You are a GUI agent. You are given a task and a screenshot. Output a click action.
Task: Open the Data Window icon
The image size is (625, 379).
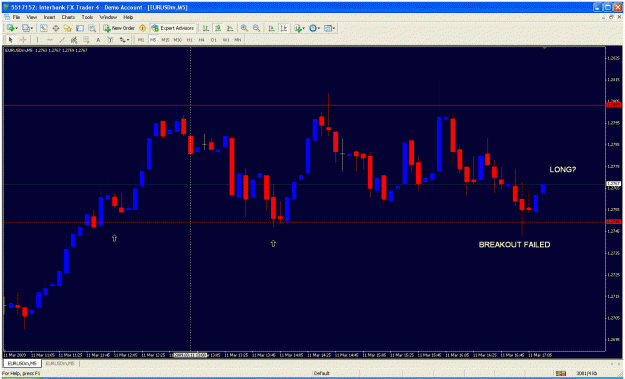click(x=56, y=28)
